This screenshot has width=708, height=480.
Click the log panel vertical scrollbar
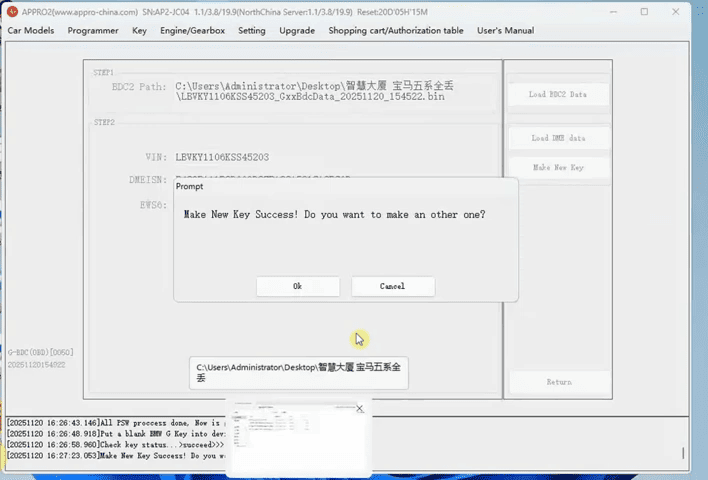point(685,440)
